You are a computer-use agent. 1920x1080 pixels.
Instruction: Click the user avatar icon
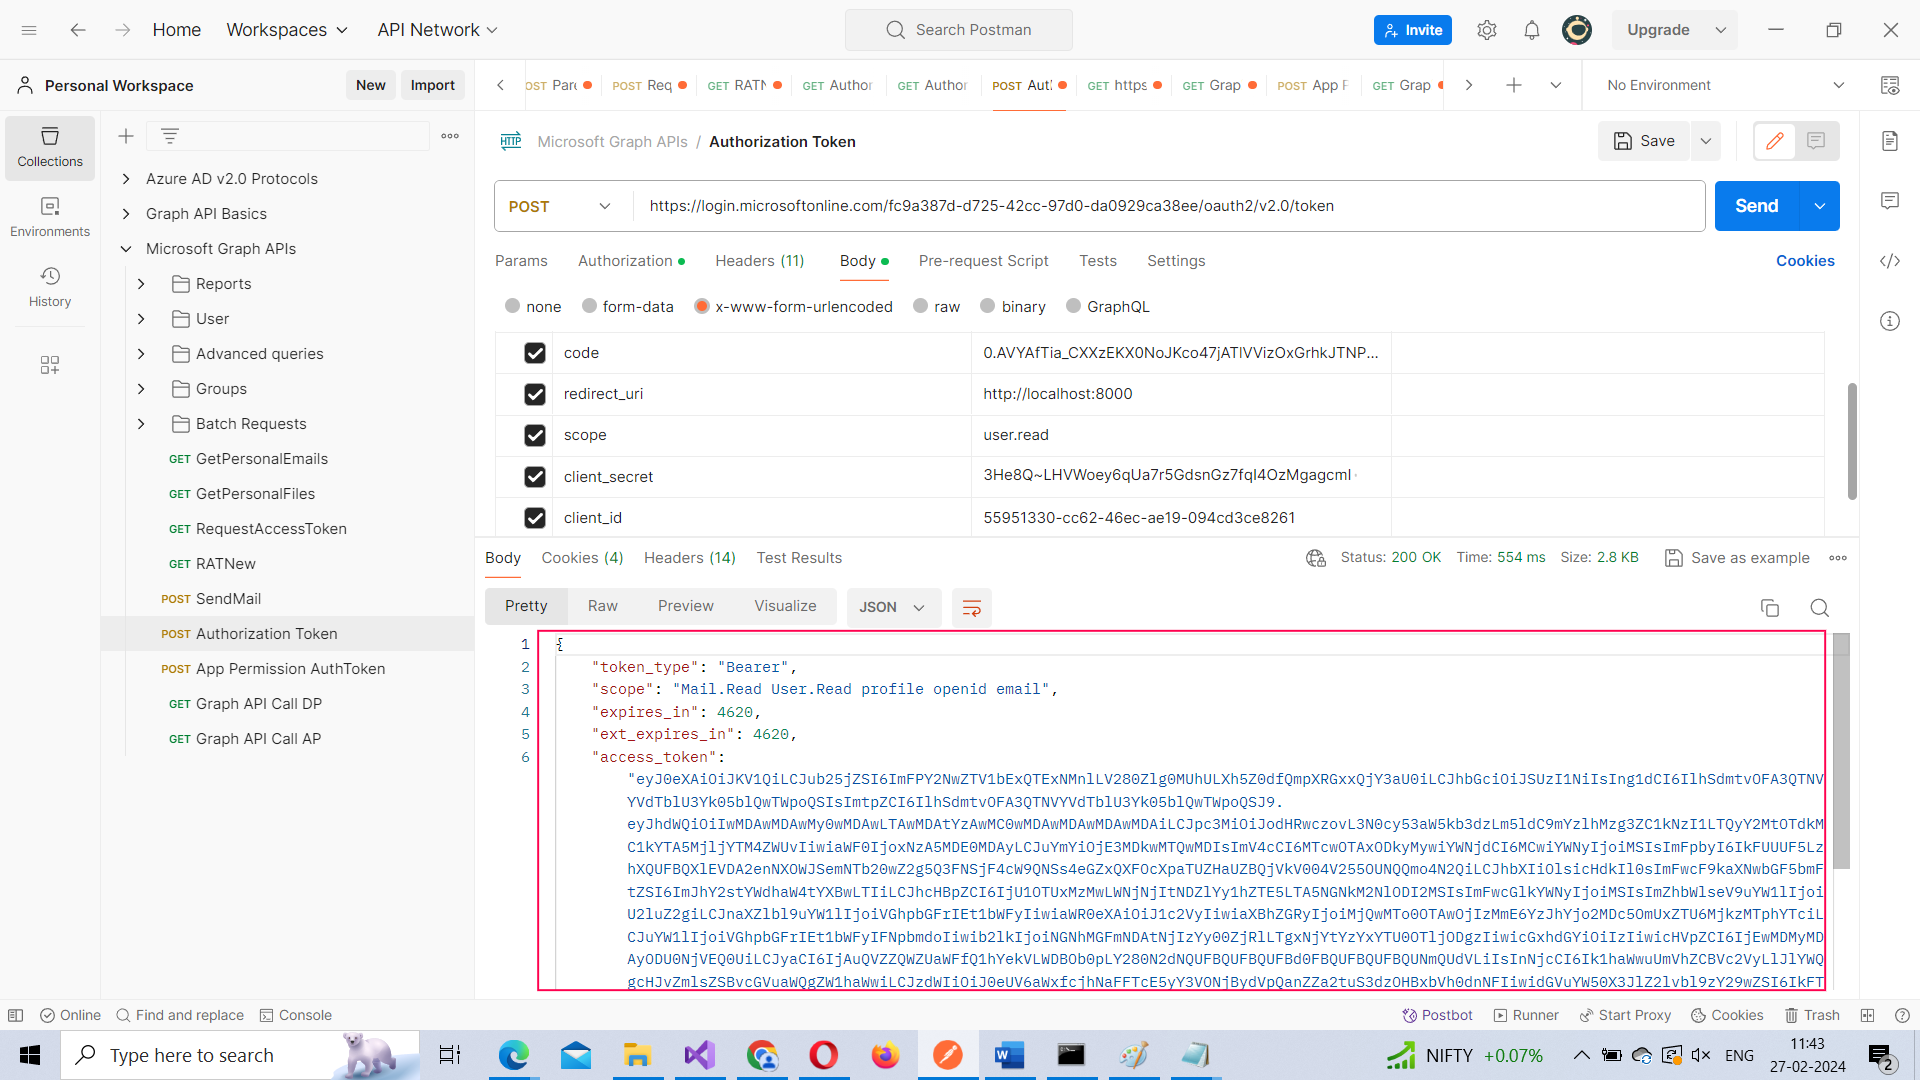[x=1577, y=30]
